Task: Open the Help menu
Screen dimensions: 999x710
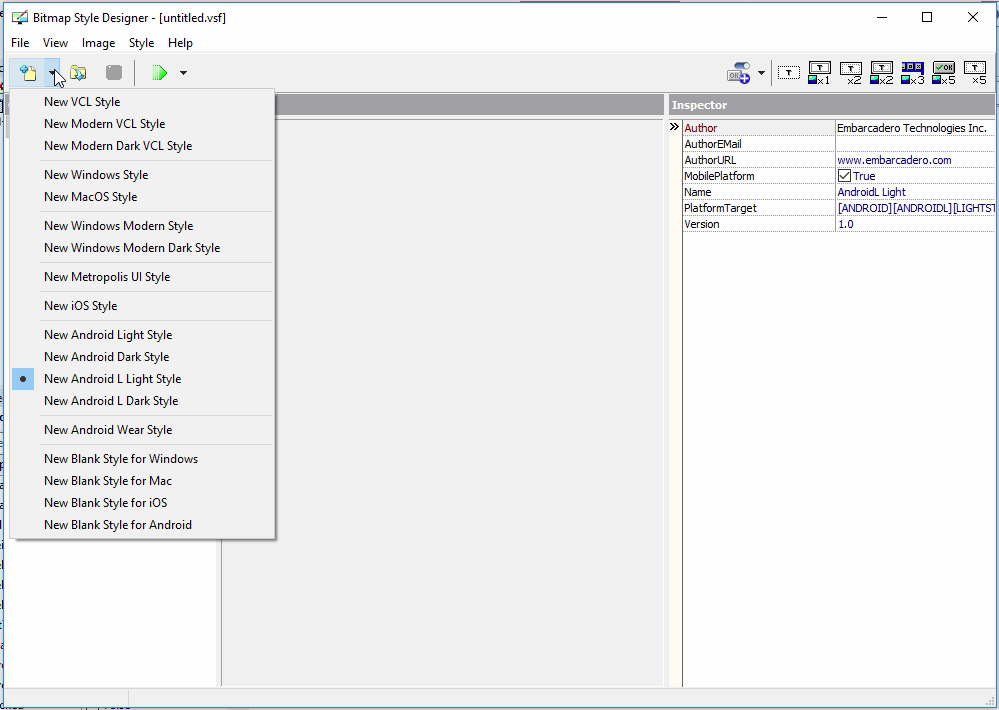Action: 180,43
